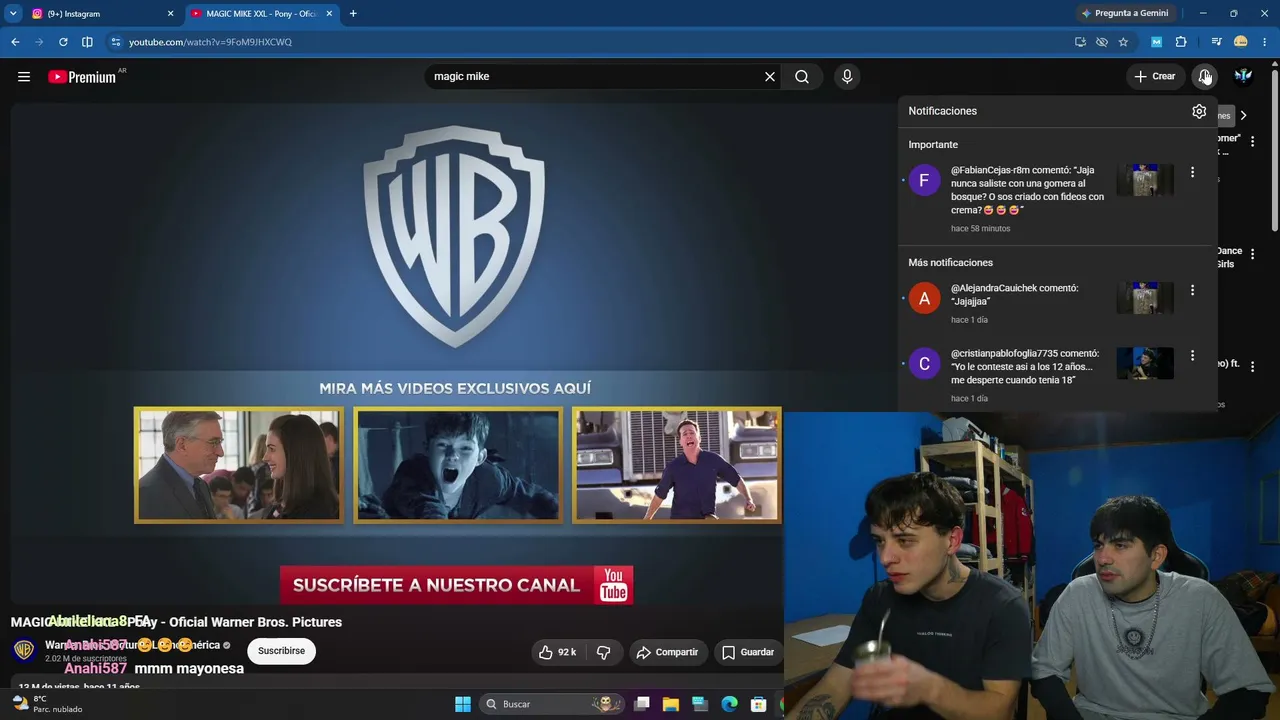Click FabianCejas notification video thumbnail

click(x=1145, y=180)
